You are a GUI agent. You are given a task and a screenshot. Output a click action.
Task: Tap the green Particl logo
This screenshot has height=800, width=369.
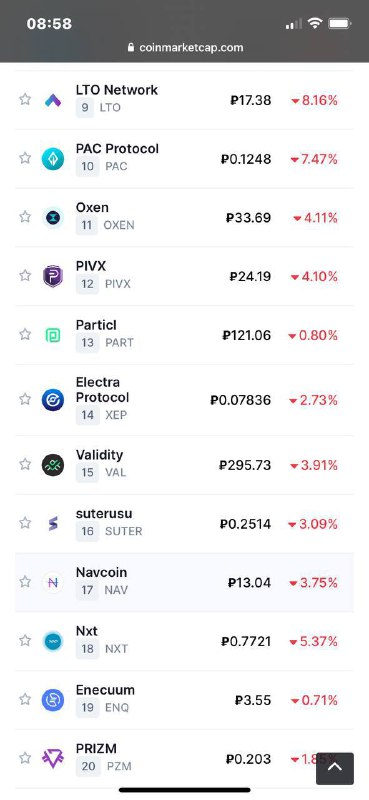53,335
